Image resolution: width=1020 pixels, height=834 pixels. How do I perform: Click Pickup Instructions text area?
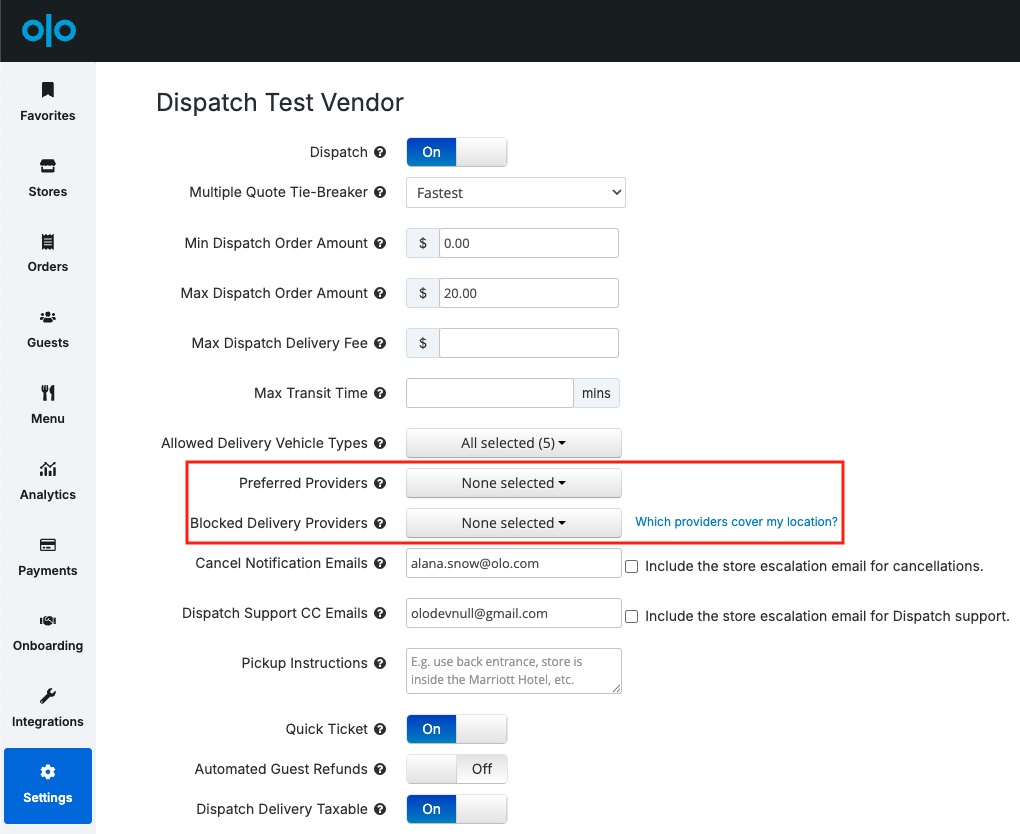click(x=514, y=671)
